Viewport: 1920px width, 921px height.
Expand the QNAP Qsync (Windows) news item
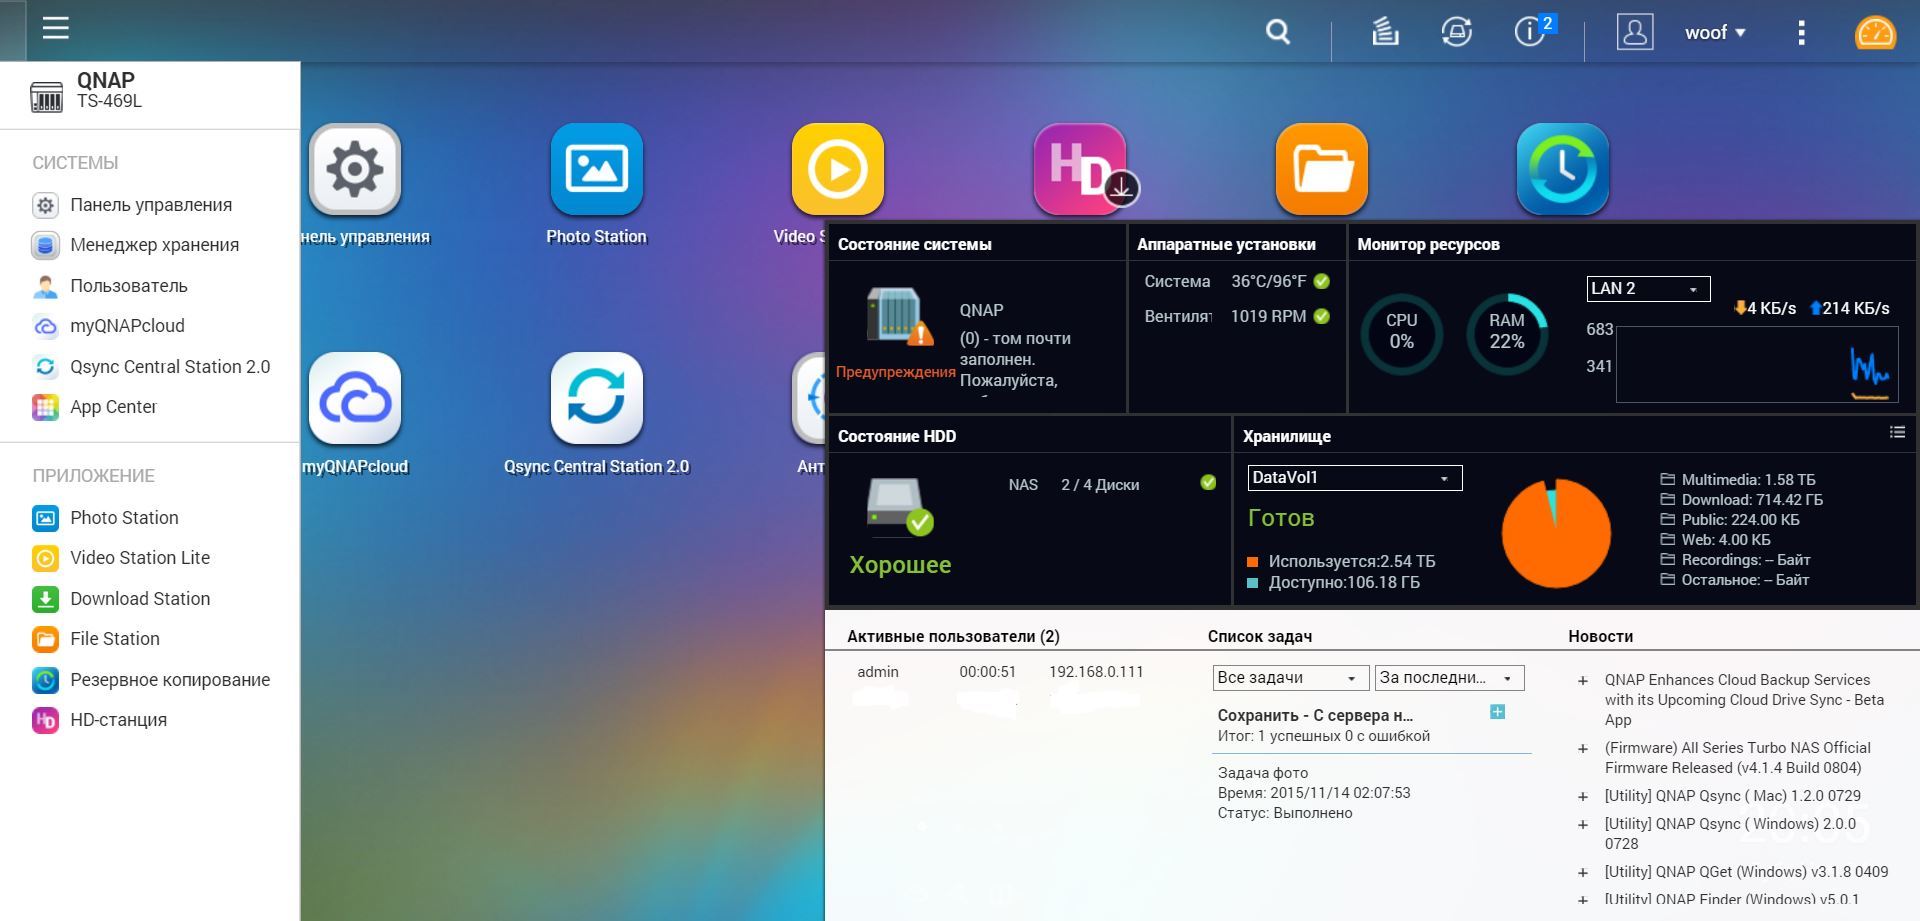(1583, 825)
